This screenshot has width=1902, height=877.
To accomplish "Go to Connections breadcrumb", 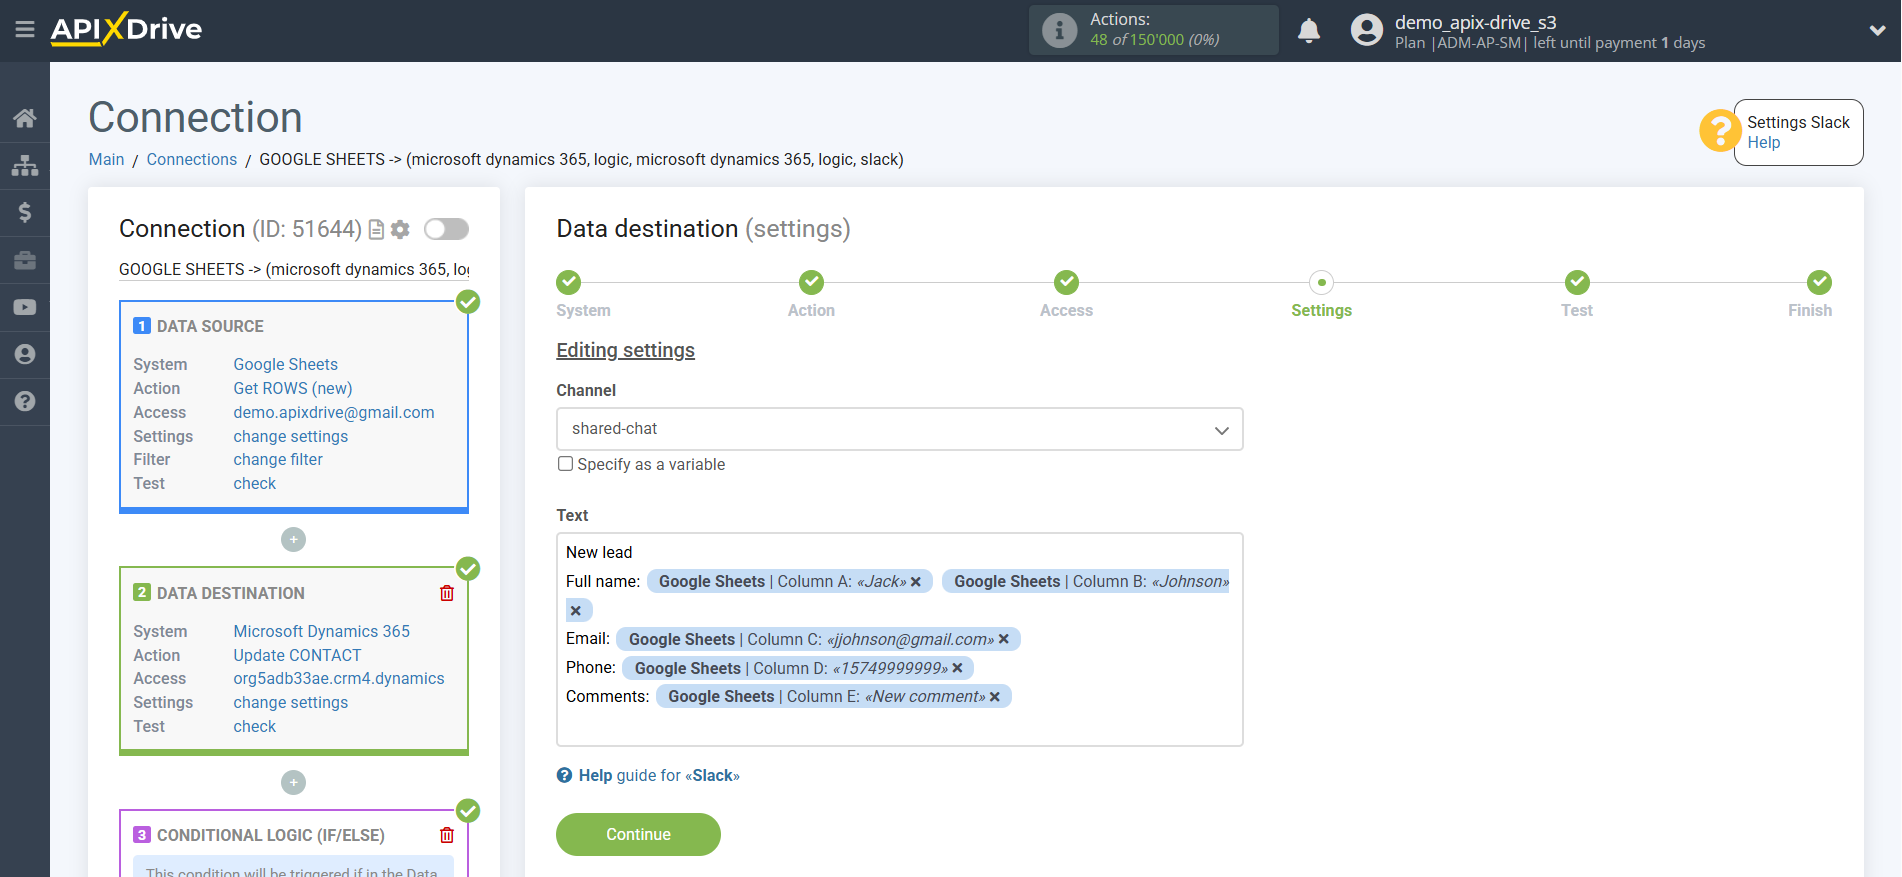I will 192,160.
